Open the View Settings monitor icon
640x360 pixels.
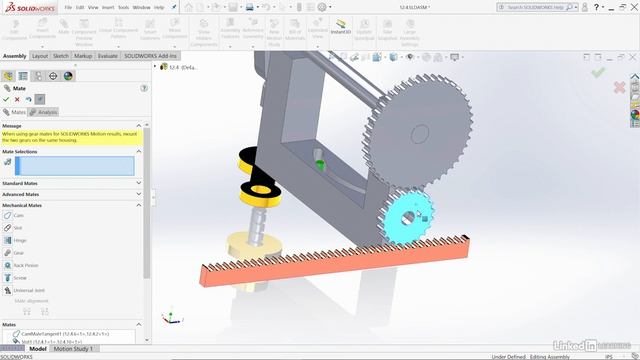tap(454, 57)
